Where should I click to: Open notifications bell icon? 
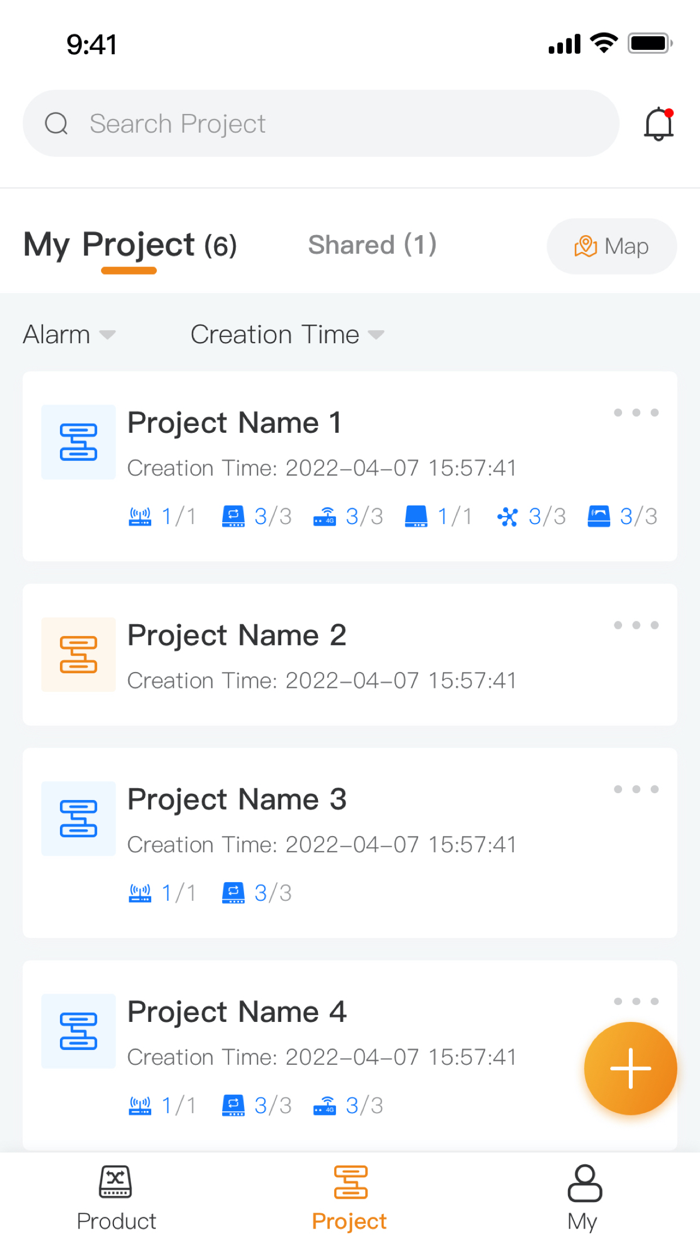[x=658, y=124]
